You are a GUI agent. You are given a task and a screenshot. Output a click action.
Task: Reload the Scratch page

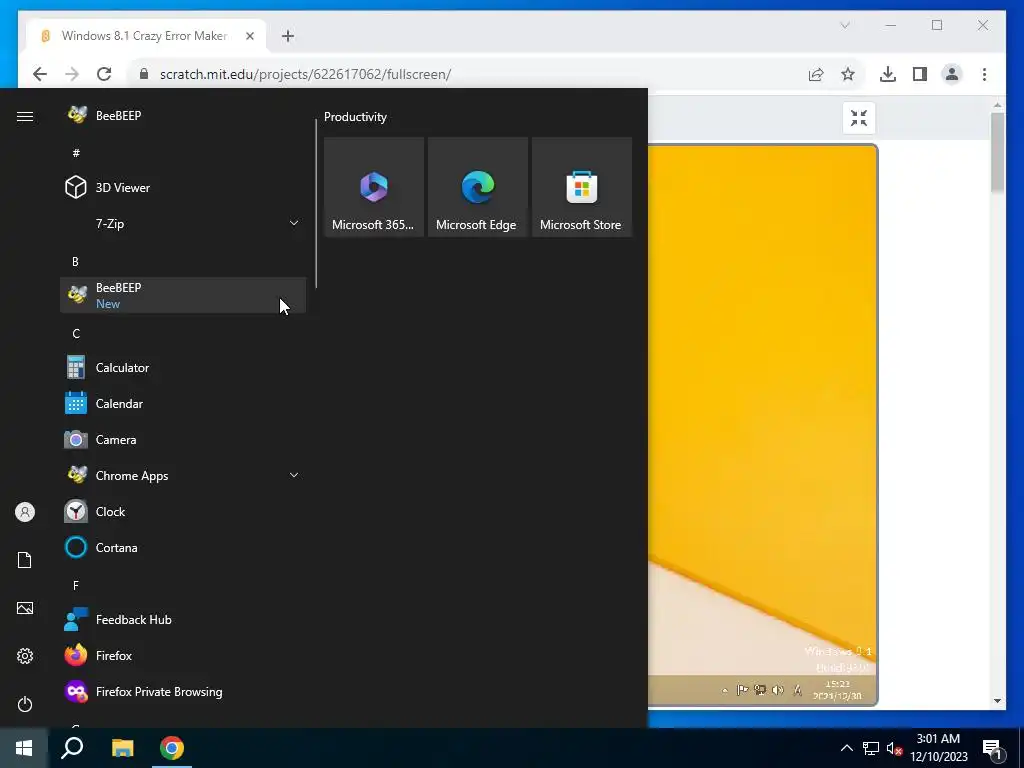click(104, 74)
